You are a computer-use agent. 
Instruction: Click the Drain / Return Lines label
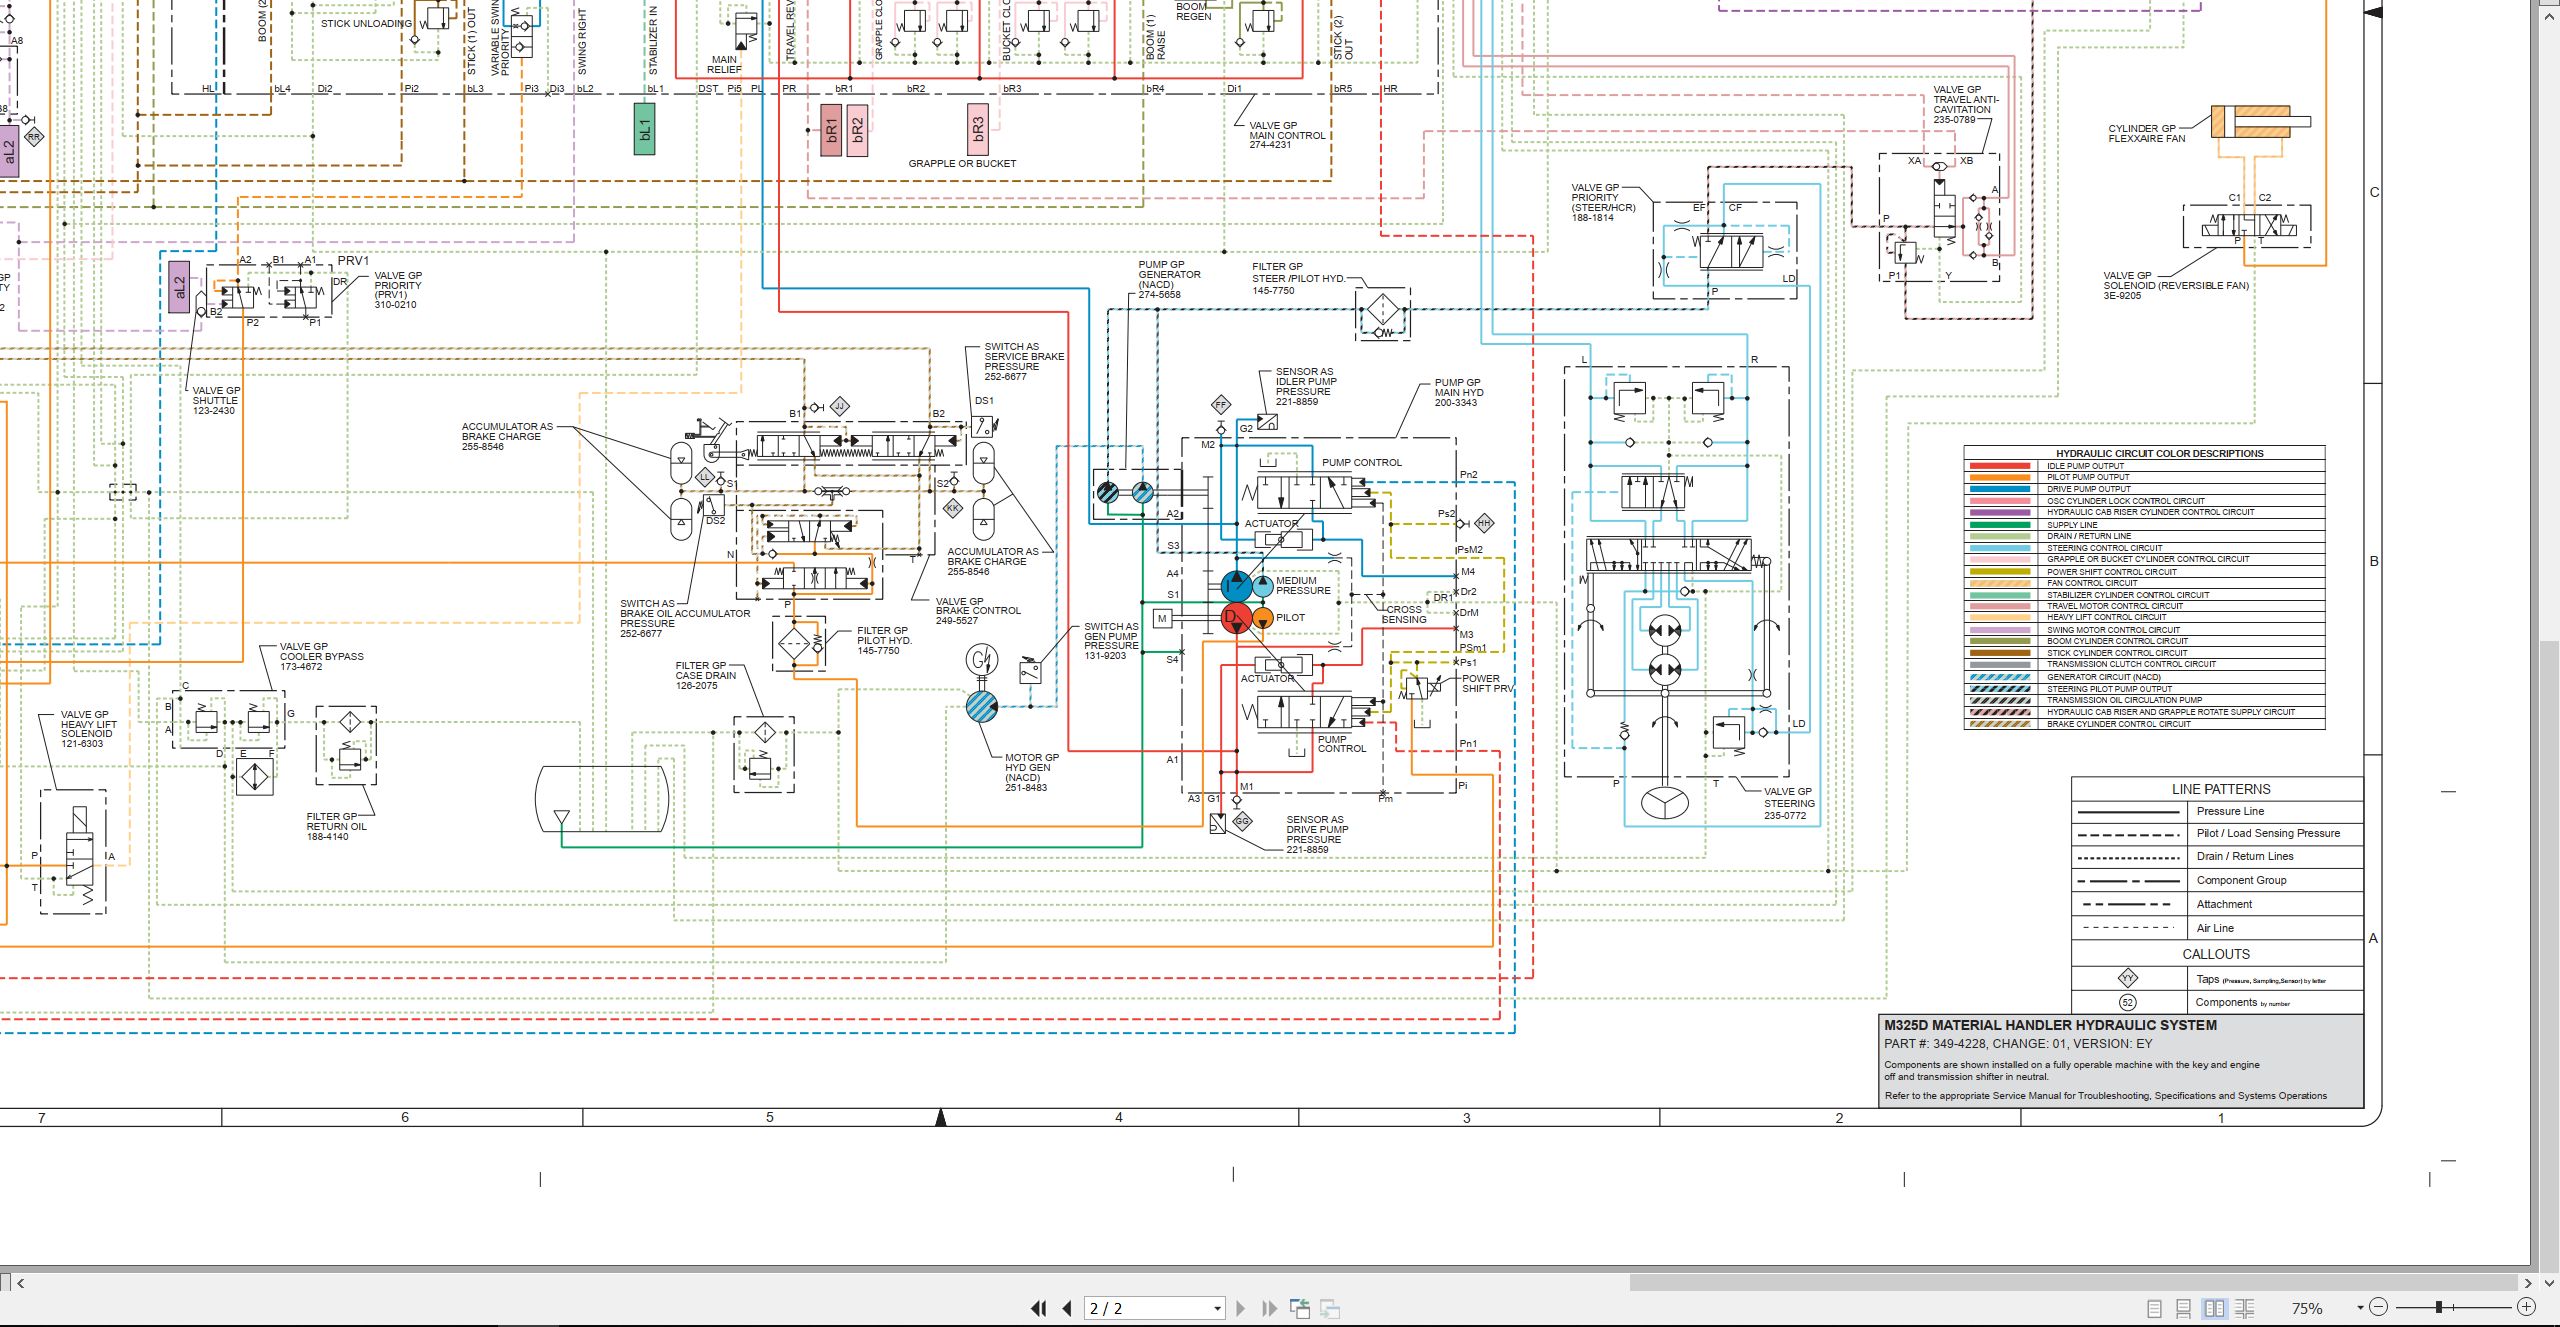[2245, 856]
